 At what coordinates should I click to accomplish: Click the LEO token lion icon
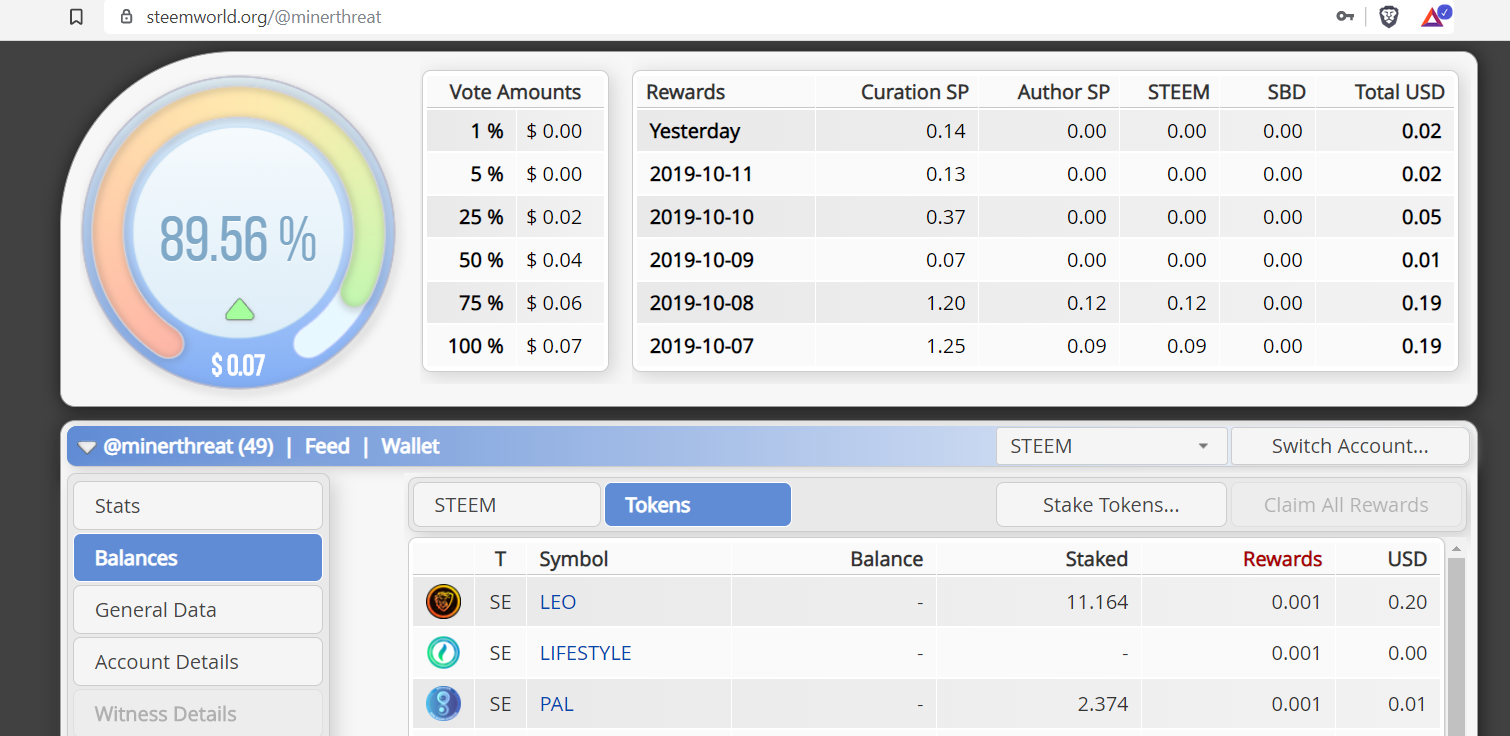[443, 602]
